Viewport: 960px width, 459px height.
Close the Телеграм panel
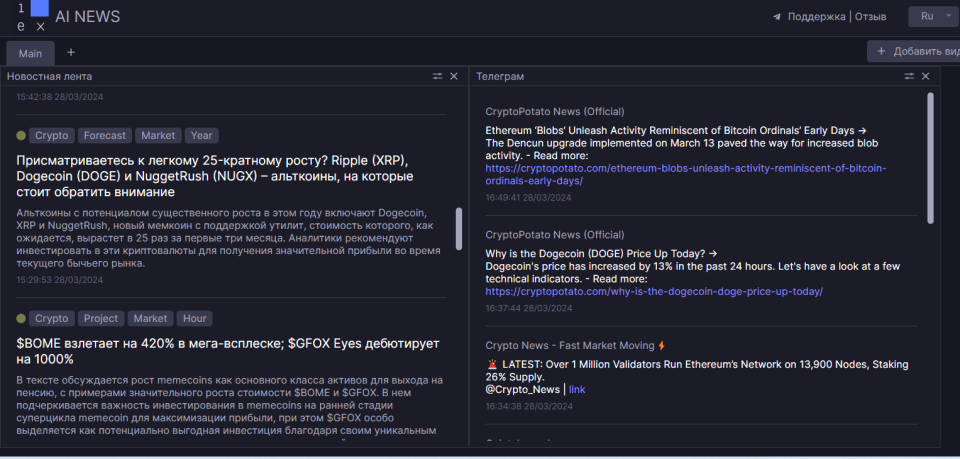pyautogui.click(x=926, y=76)
